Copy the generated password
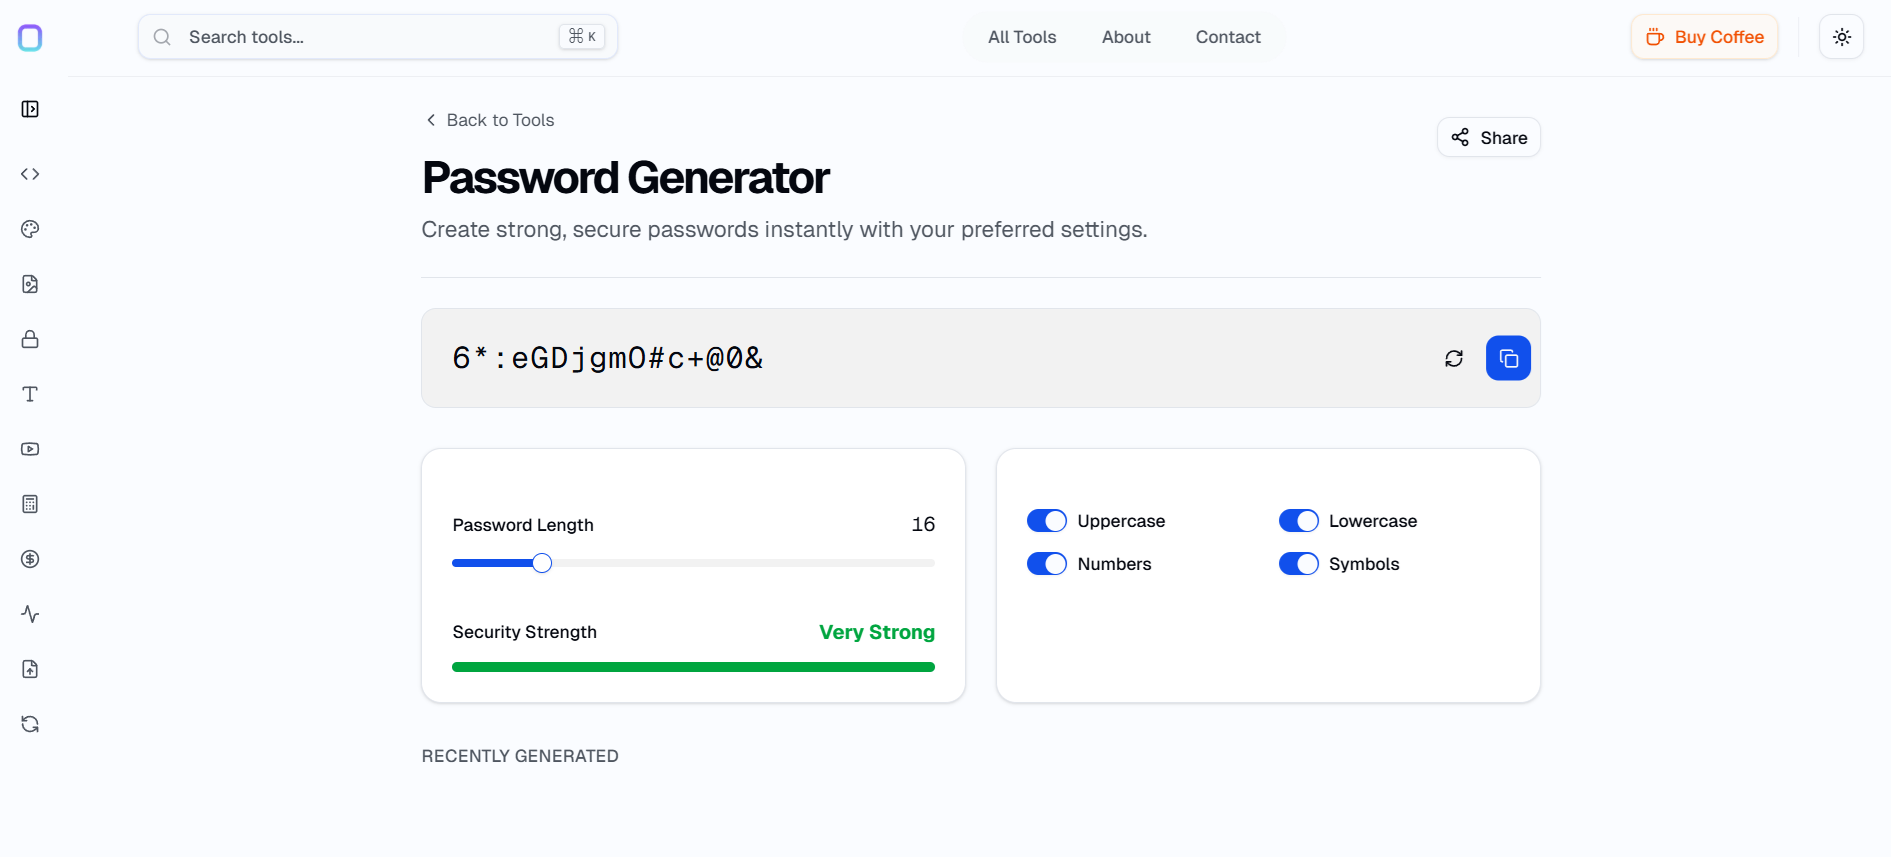Viewport: 1891px width, 857px height. (1508, 358)
